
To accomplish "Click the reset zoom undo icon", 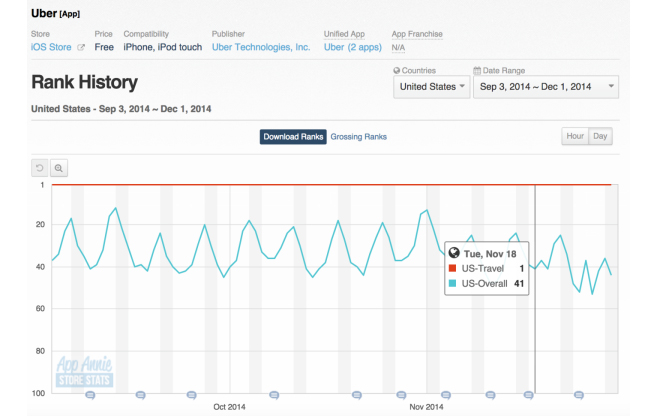I will (40, 168).
